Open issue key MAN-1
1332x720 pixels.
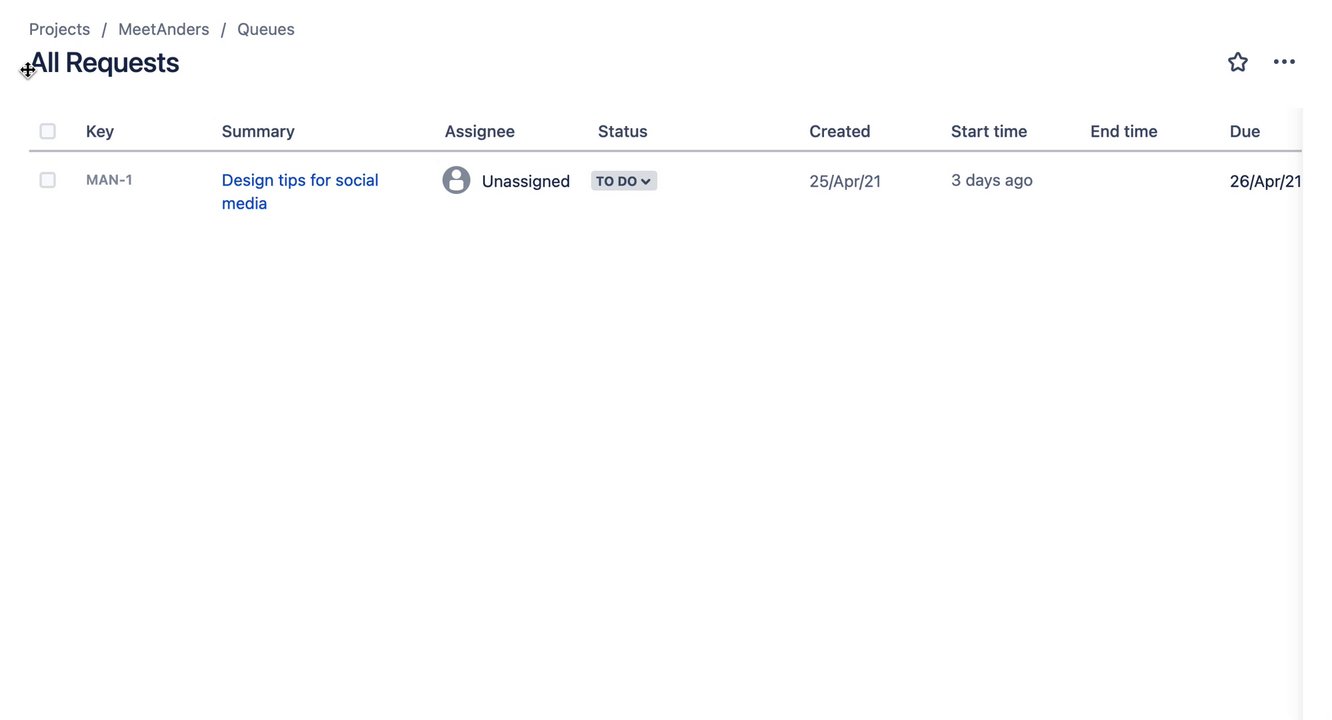109,180
